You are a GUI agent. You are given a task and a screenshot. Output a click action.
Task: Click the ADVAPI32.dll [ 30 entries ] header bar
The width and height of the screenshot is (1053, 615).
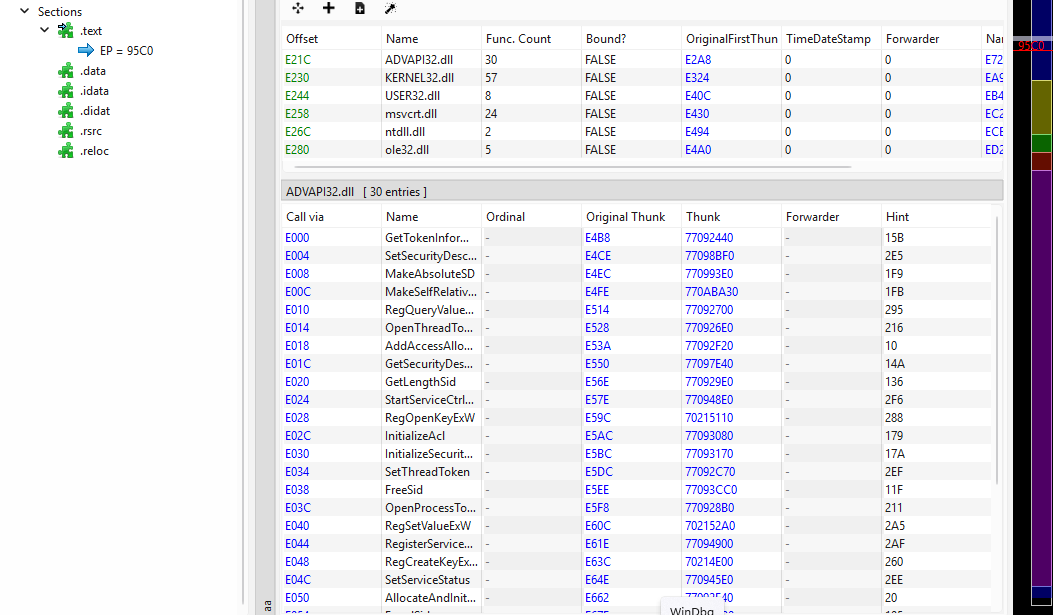642,191
